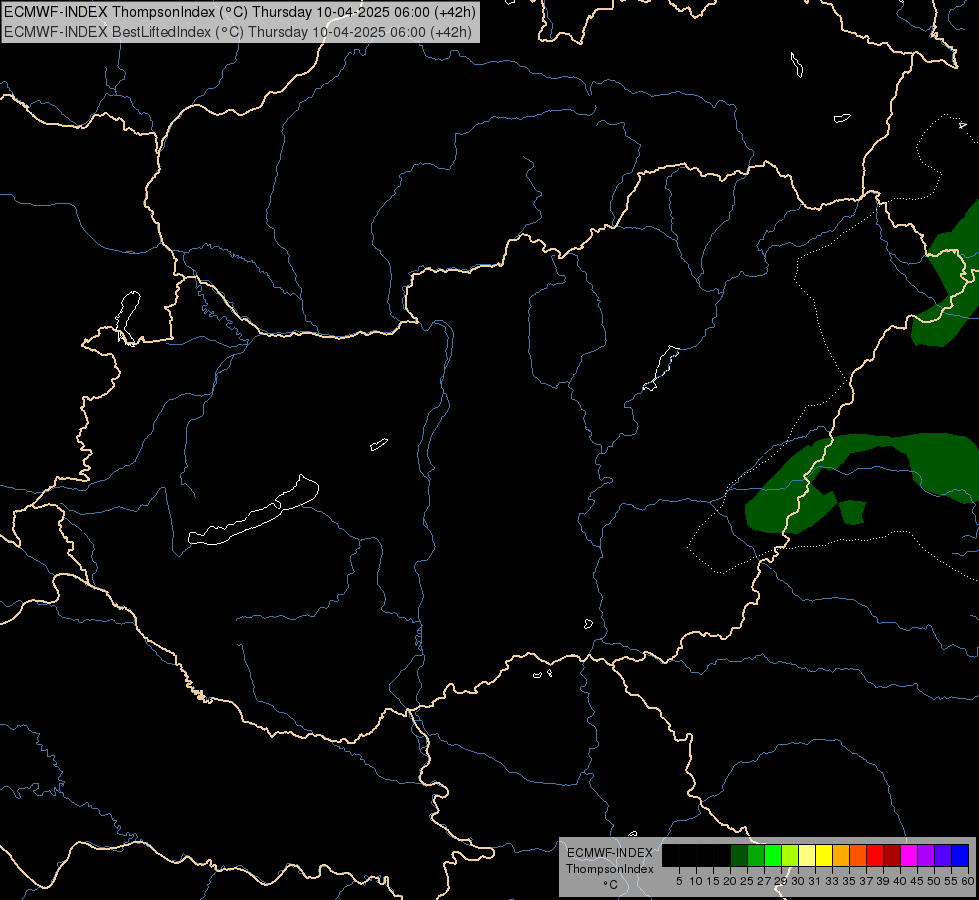Click the legend label ThompsonIndex
The height and width of the screenshot is (900, 979).
point(609,869)
